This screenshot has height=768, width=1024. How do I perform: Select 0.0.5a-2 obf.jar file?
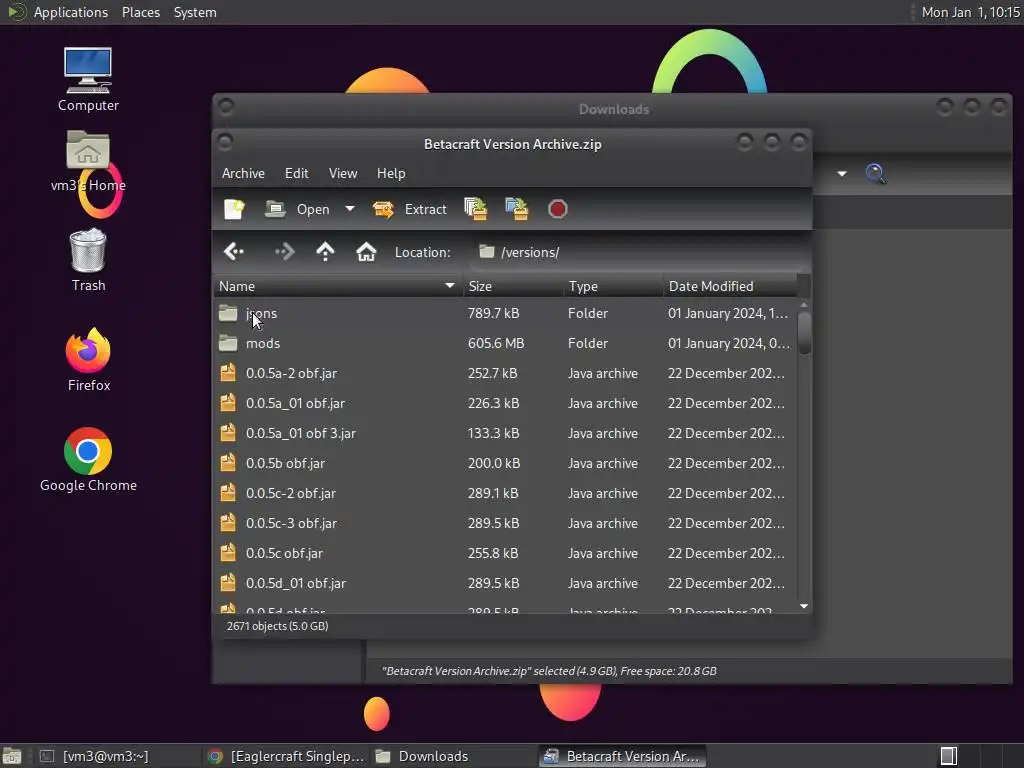pos(505,374)
